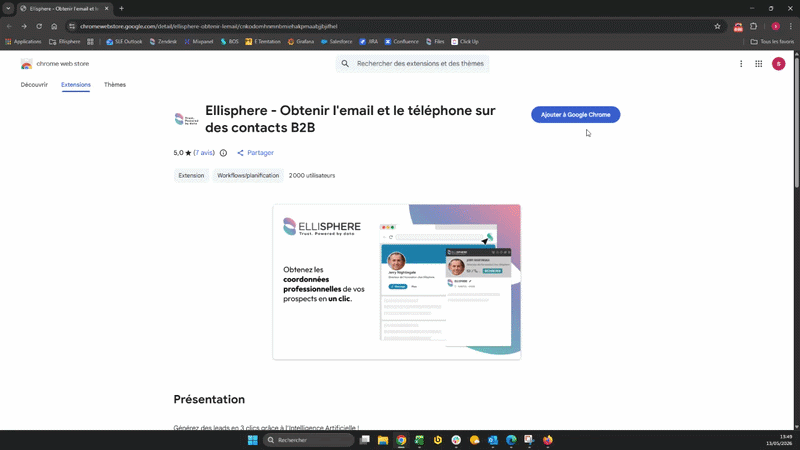Image resolution: width=800 pixels, height=450 pixels.
Task: Open the tab search dropdown arrow
Action: [8, 9]
